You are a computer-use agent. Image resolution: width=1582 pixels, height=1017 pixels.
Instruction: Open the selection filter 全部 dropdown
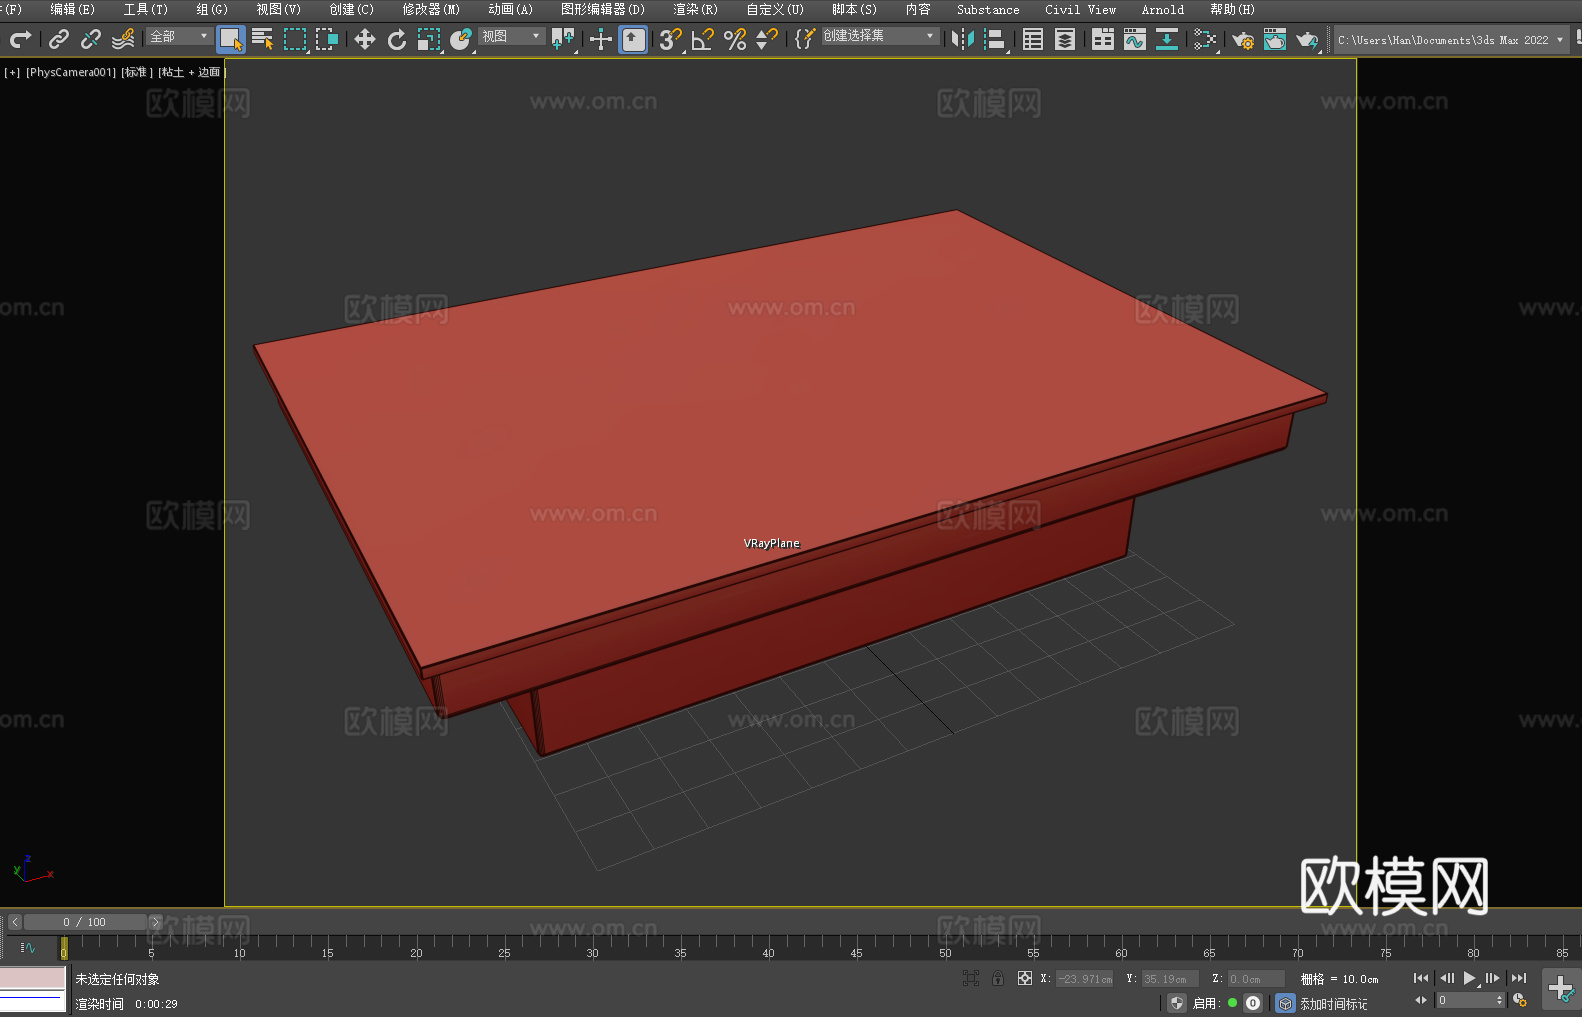179,36
